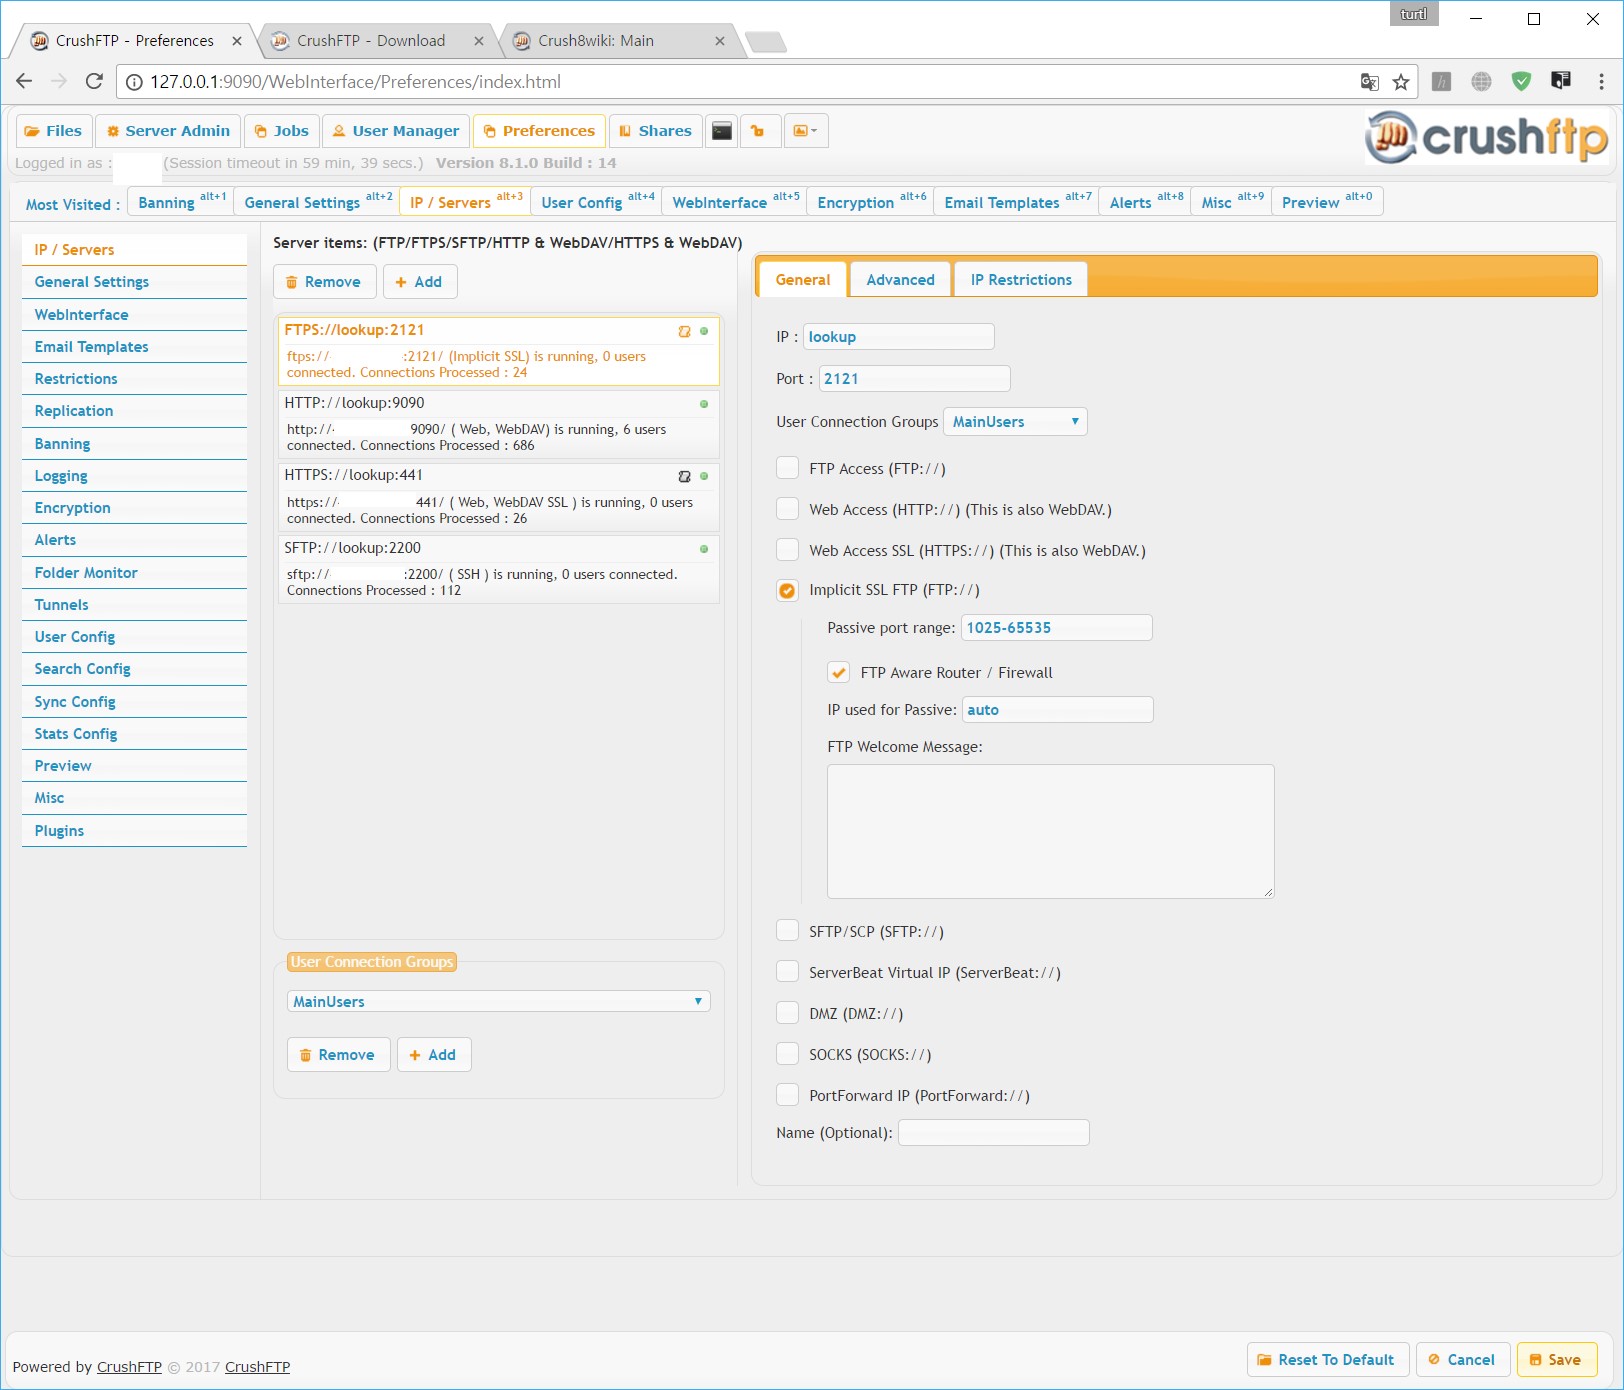Click the green status dot on FTPS://lookup:2121
This screenshot has height=1390, width=1624.
[x=704, y=331]
